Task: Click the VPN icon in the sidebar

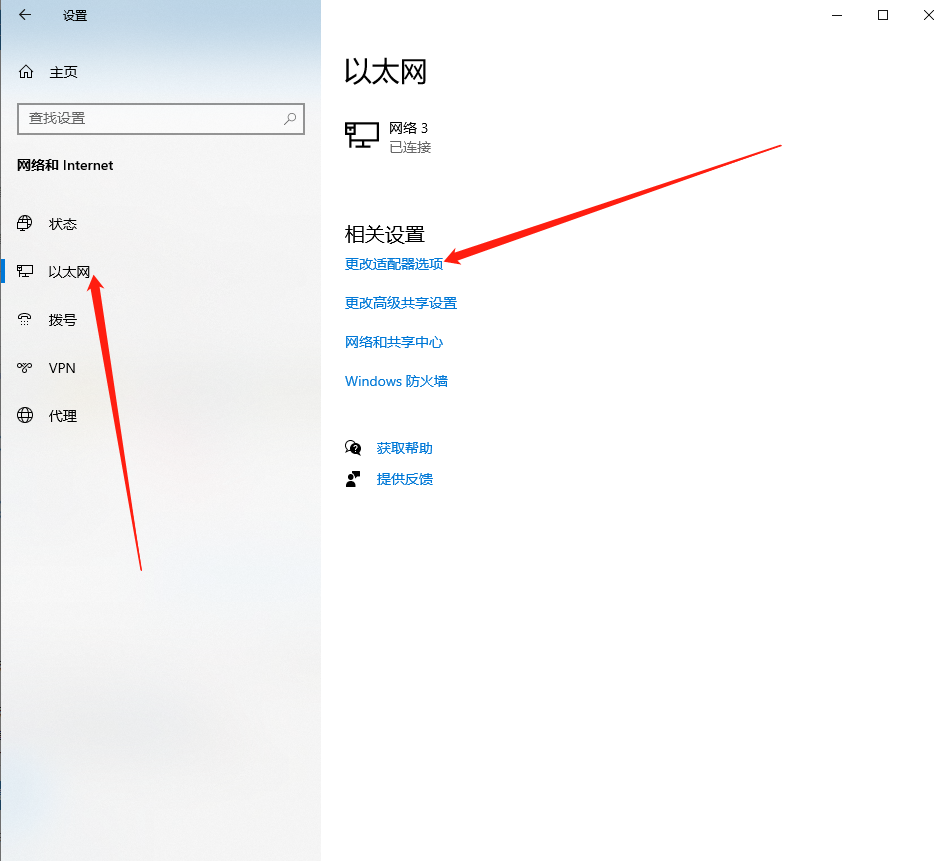Action: [x=24, y=367]
